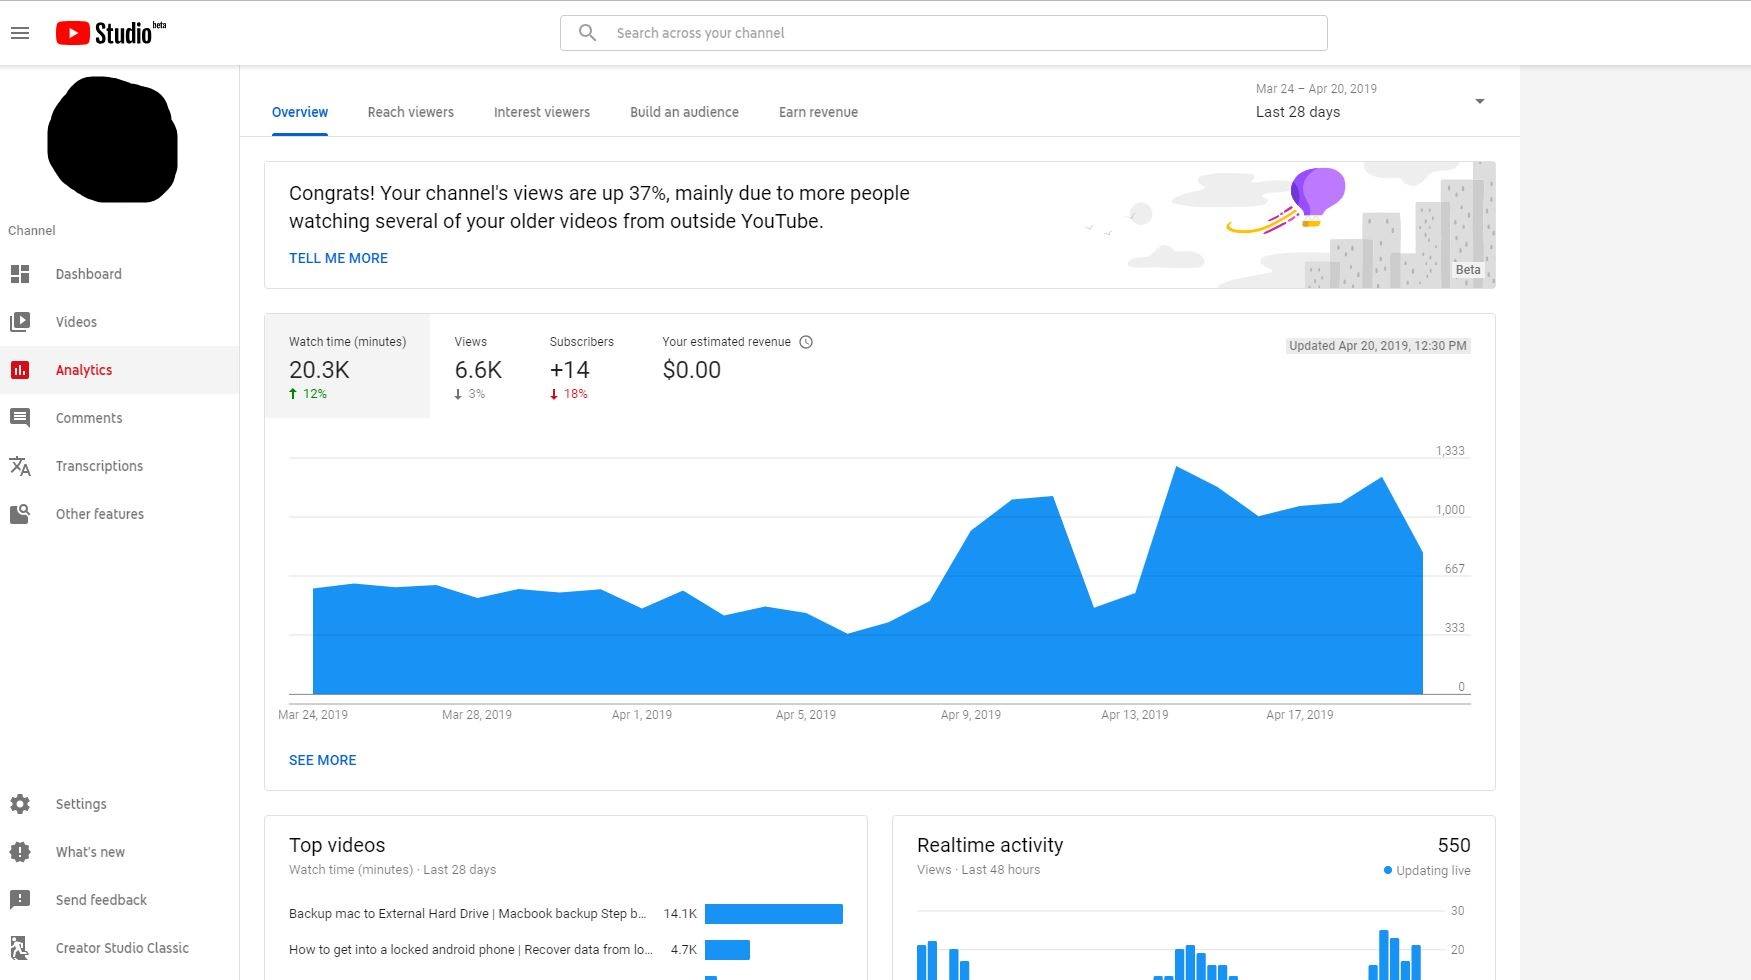
Task: Click the YouTube Studio logo
Action: pyautogui.click(x=110, y=33)
